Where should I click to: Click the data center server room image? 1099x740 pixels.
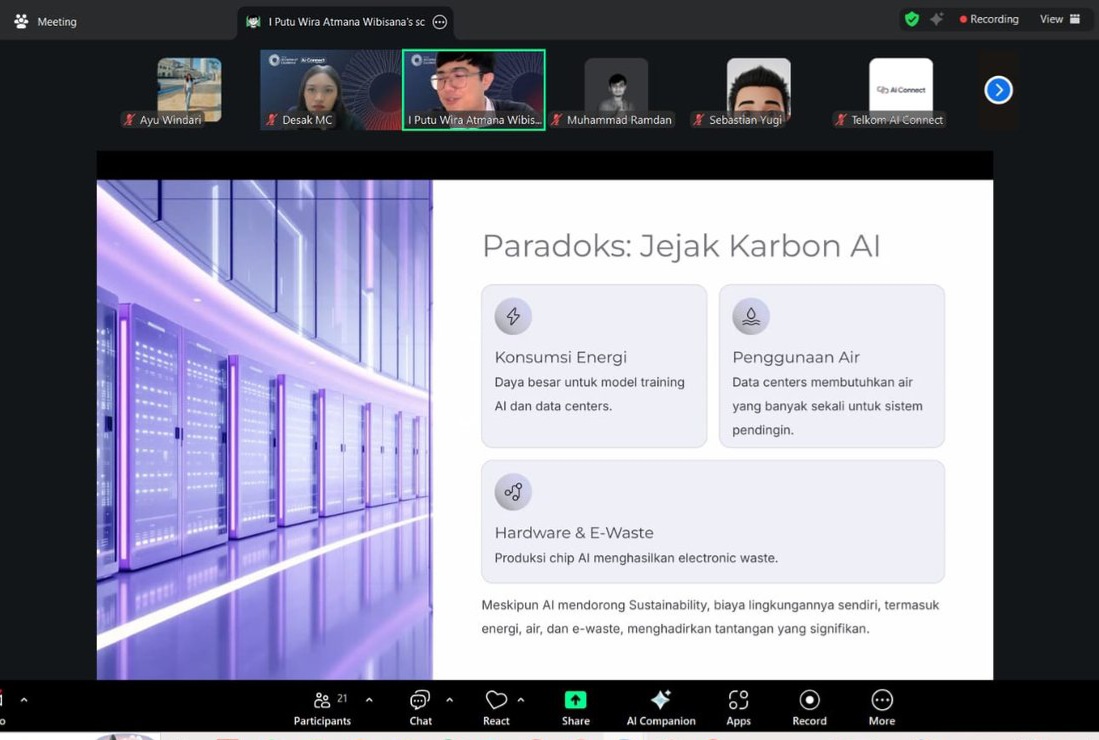coord(264,430)
